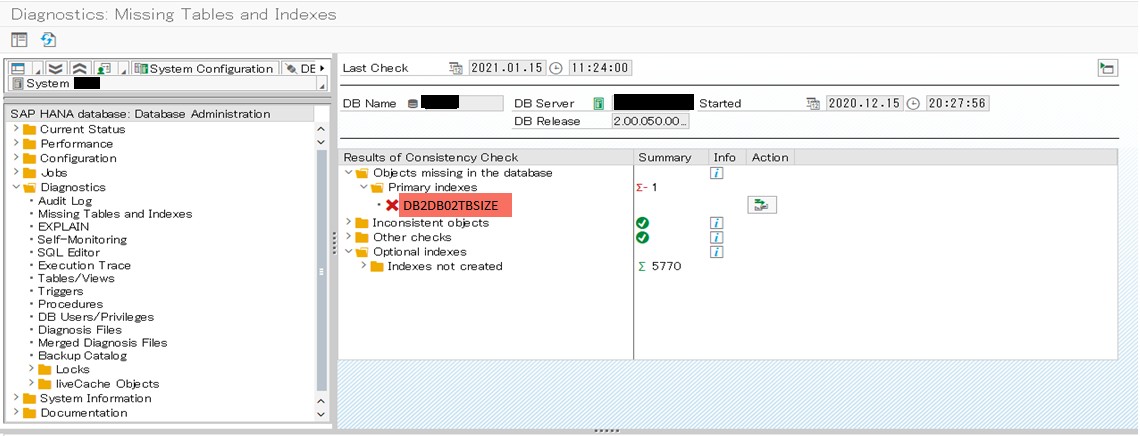This screenshot has height=436, width=1140.
Task: Click the System selector field
Action: coord(167,84)
